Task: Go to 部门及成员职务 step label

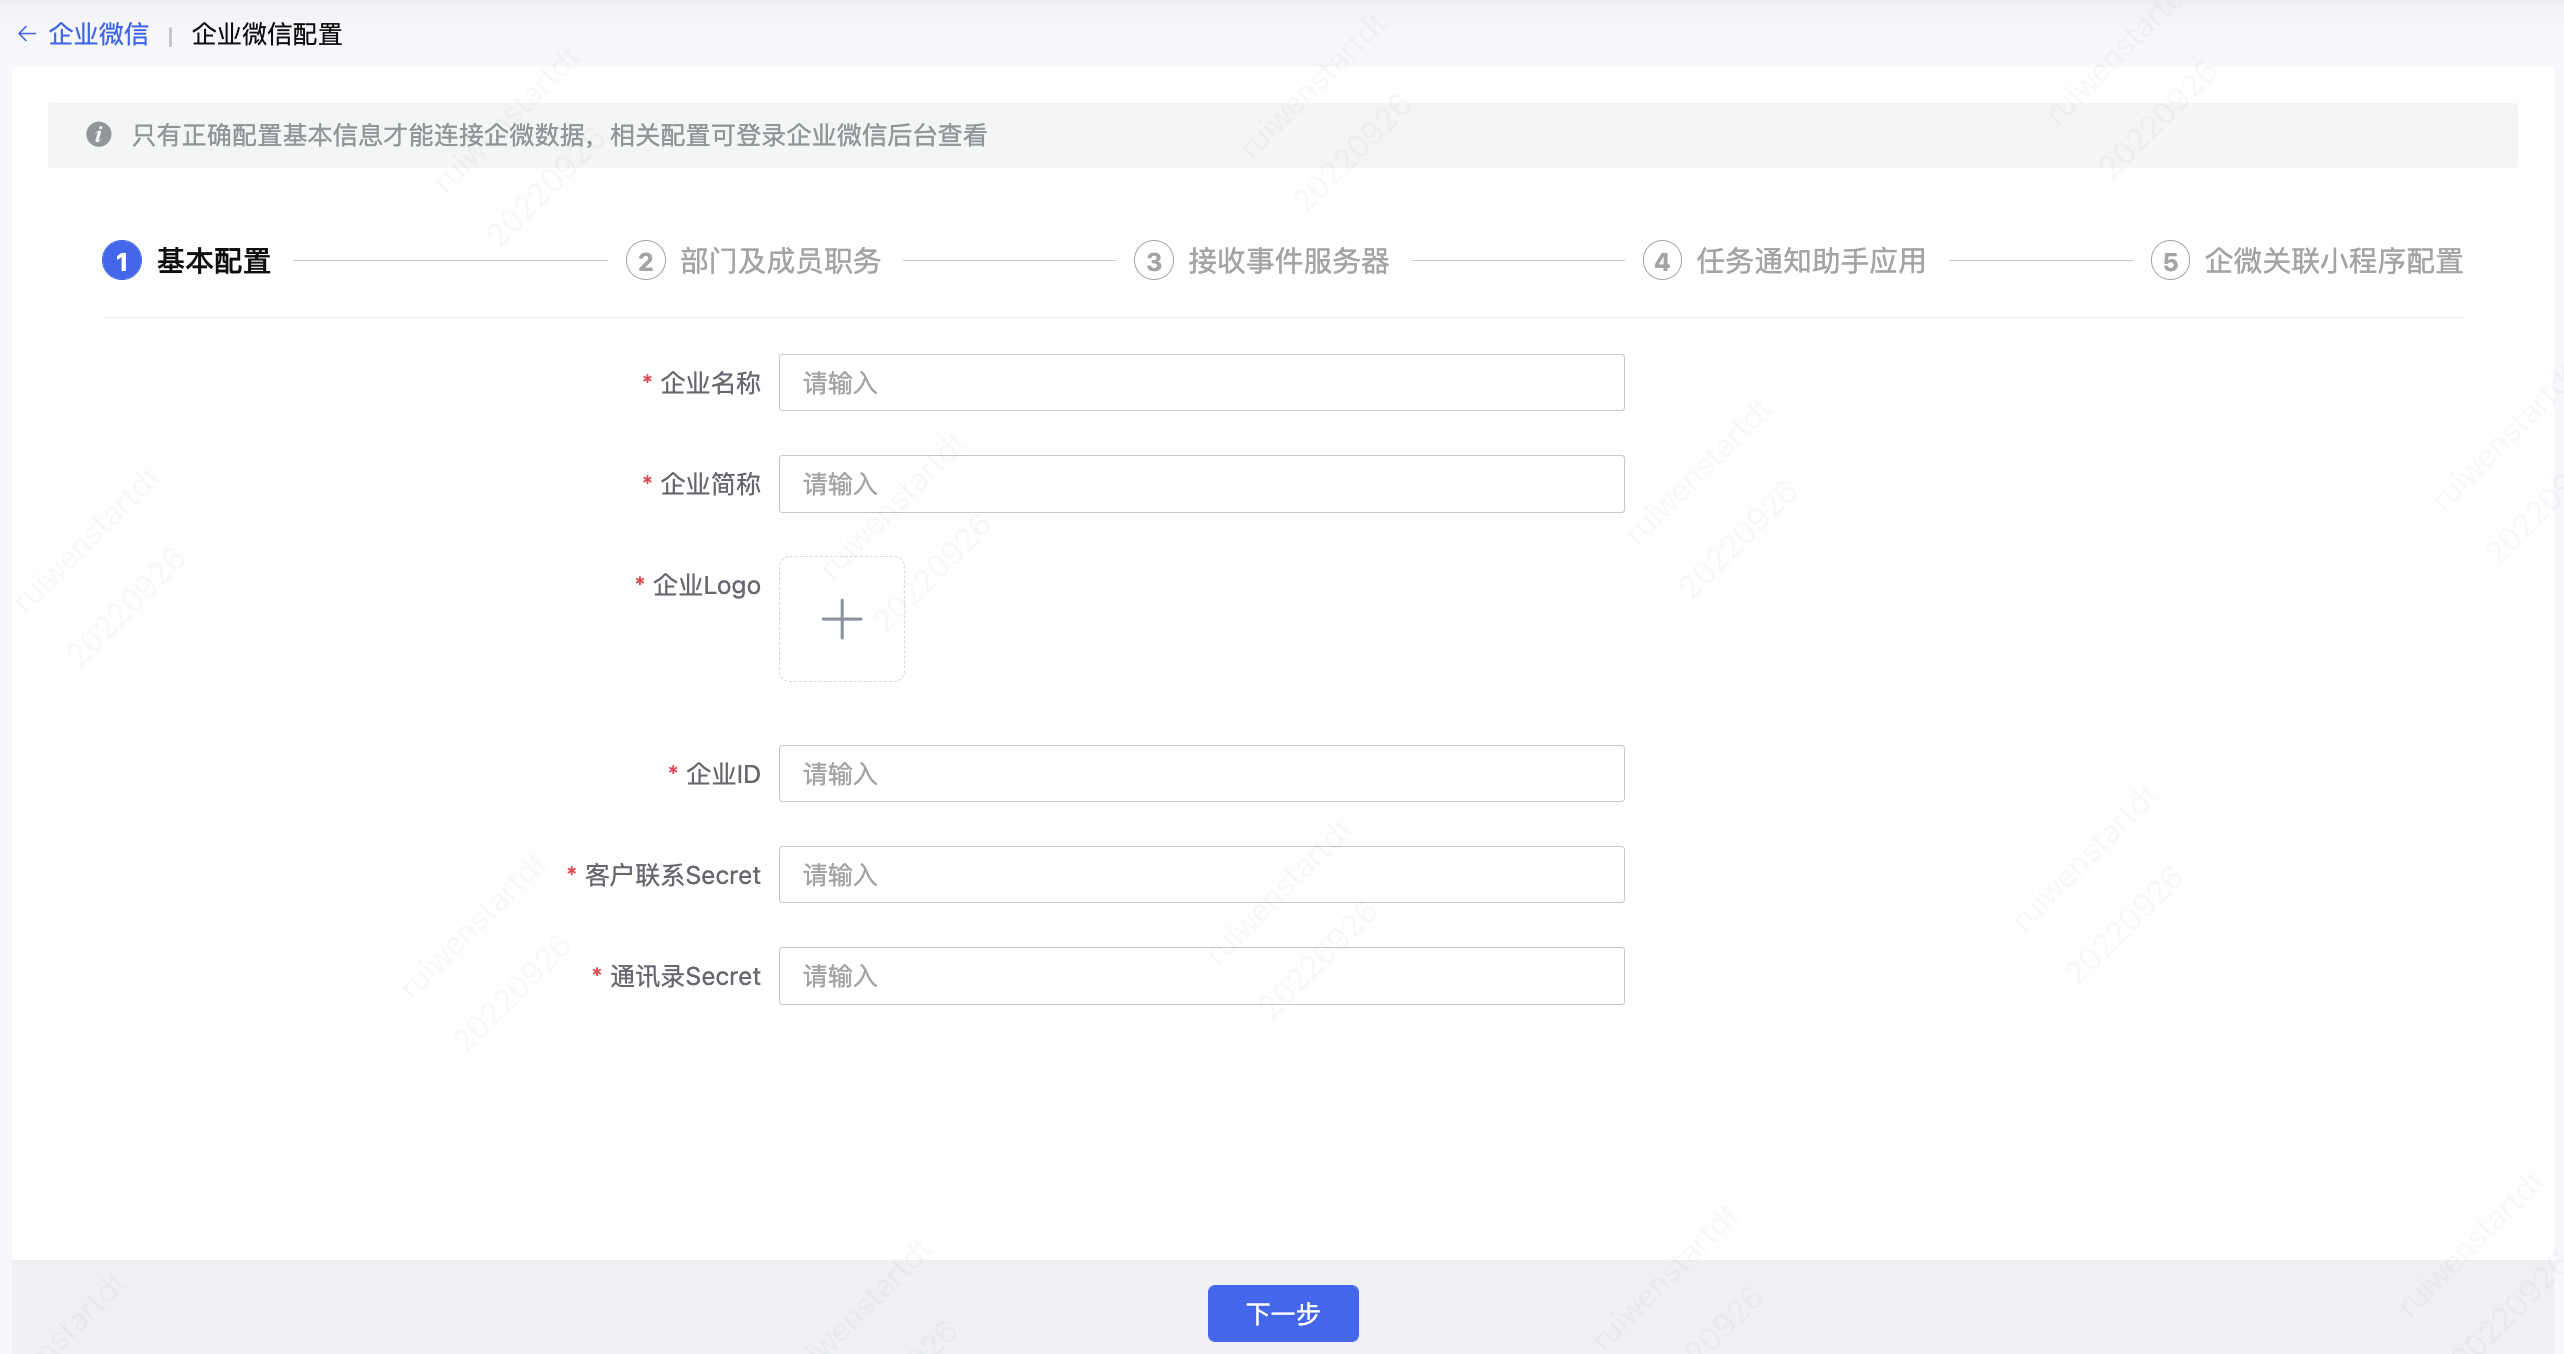Action: click(x=780, y=261)
